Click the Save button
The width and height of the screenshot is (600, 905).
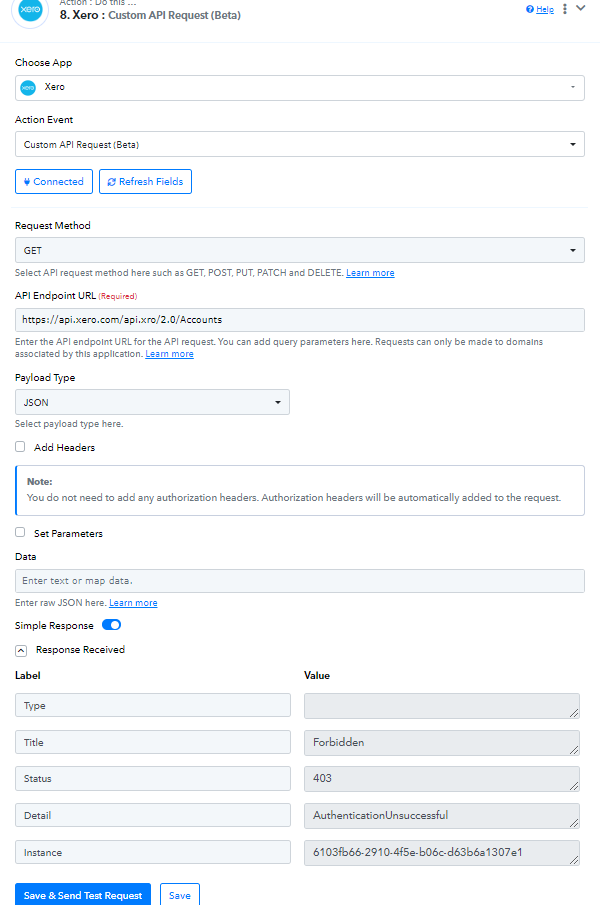click(x=180, y=895)
